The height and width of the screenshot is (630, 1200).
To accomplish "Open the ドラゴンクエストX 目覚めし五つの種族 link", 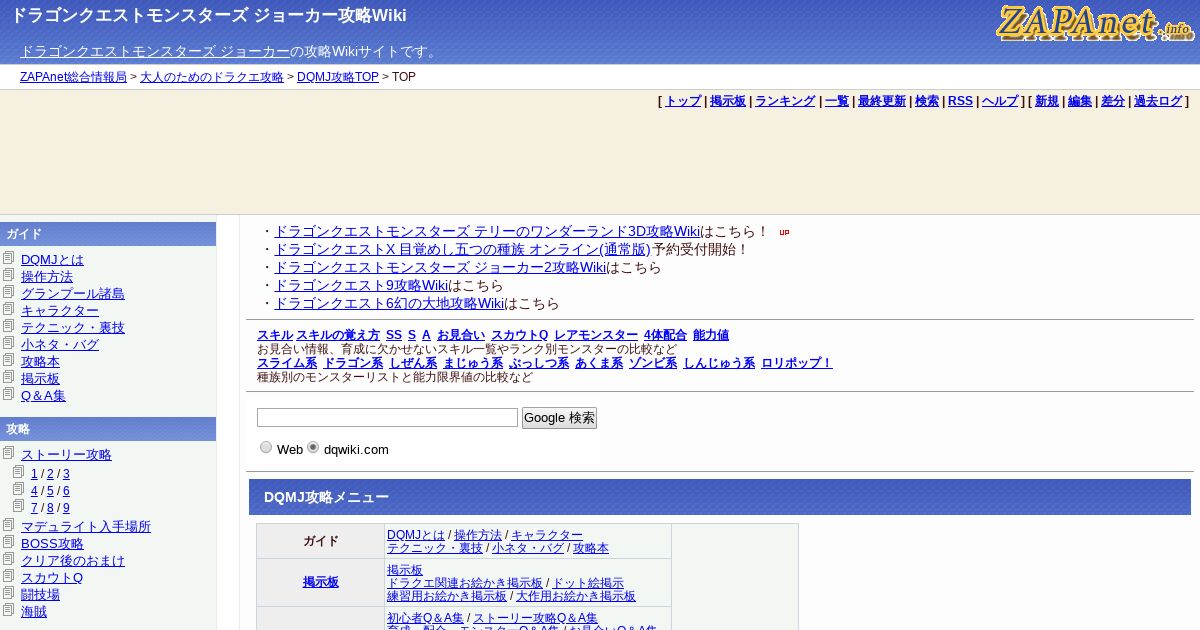I will pyautogui.click(x=462, y=249).
